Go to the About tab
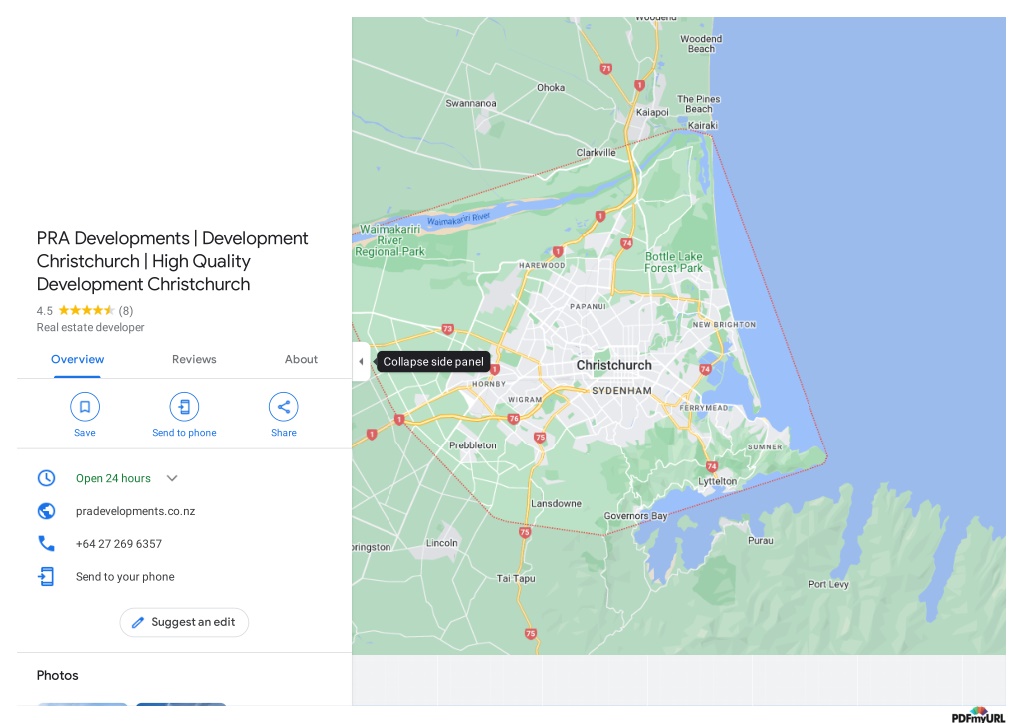1024x723 pixels. point(301,359)
